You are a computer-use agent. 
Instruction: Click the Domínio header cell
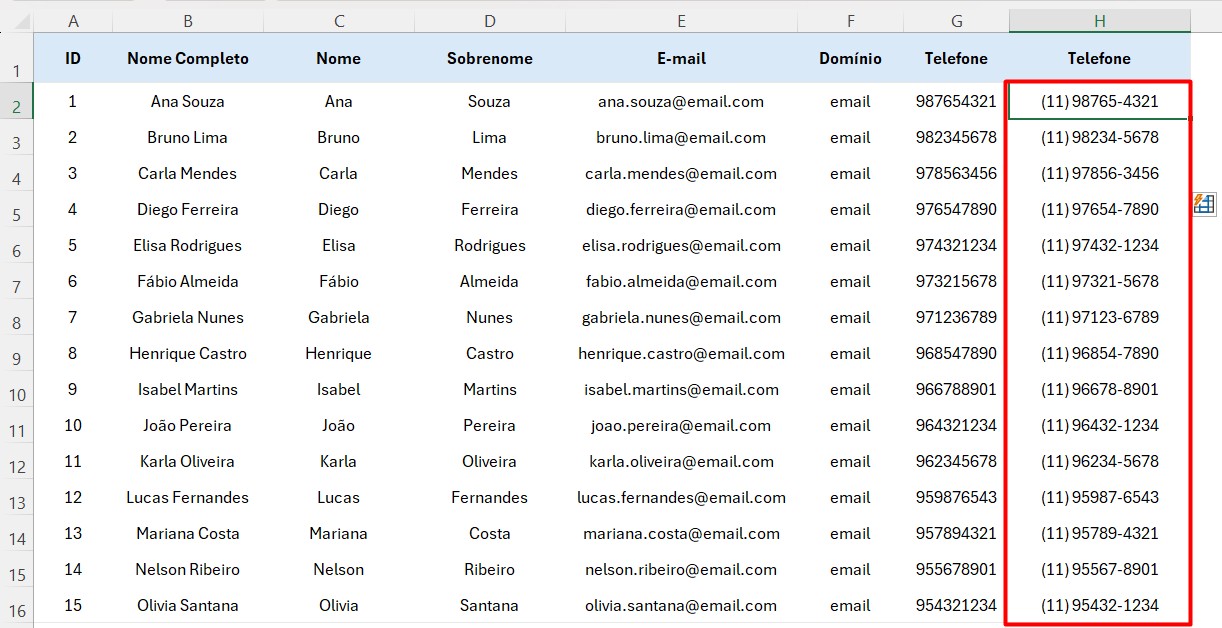[x=850, y=58]
